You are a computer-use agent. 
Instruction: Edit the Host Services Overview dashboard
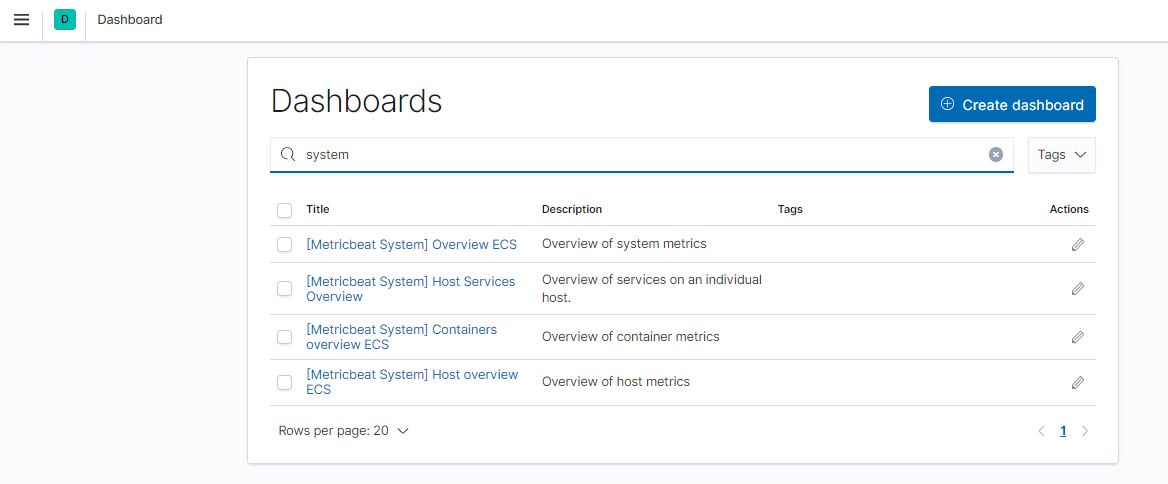[1077, 289]
